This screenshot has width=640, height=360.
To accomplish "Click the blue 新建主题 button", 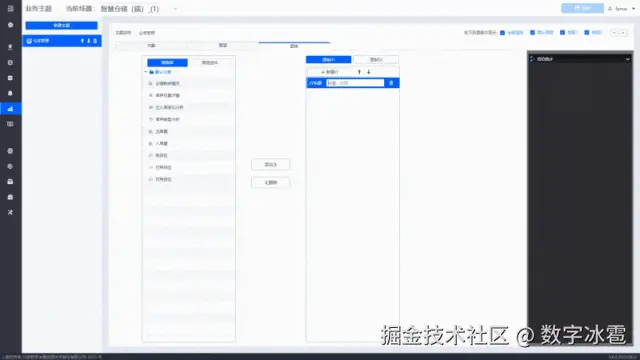I will click(61, 25).
